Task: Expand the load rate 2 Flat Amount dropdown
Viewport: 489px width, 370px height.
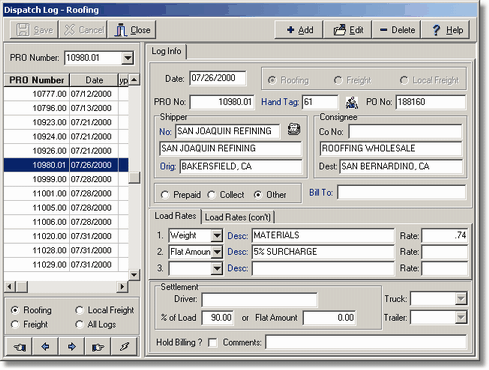Action: (217, 252)
